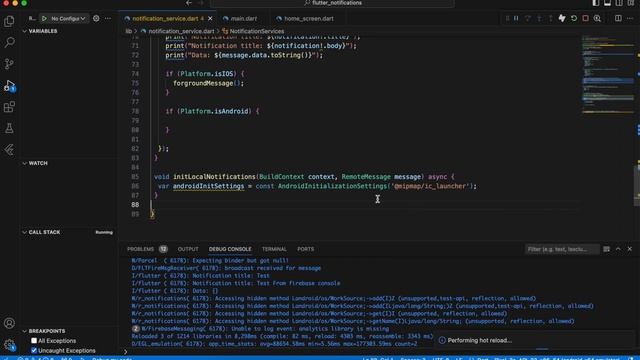Clear console with the list icon
This screenshot has width=640, height=360.
click(607, 249)
